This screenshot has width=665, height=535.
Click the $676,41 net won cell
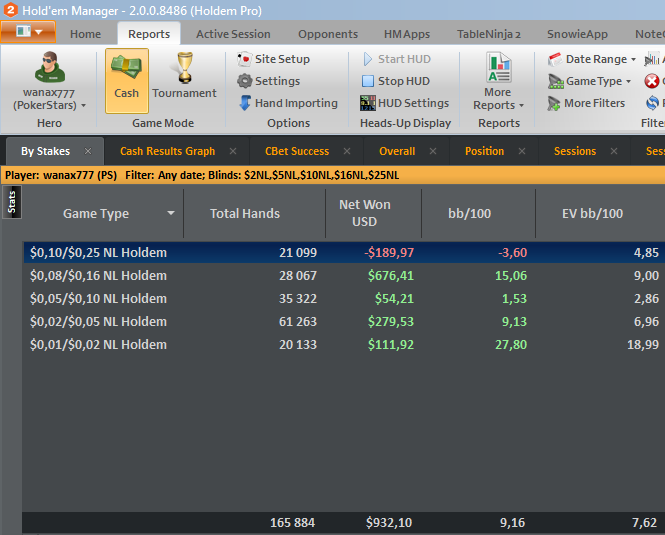[391, 275]
